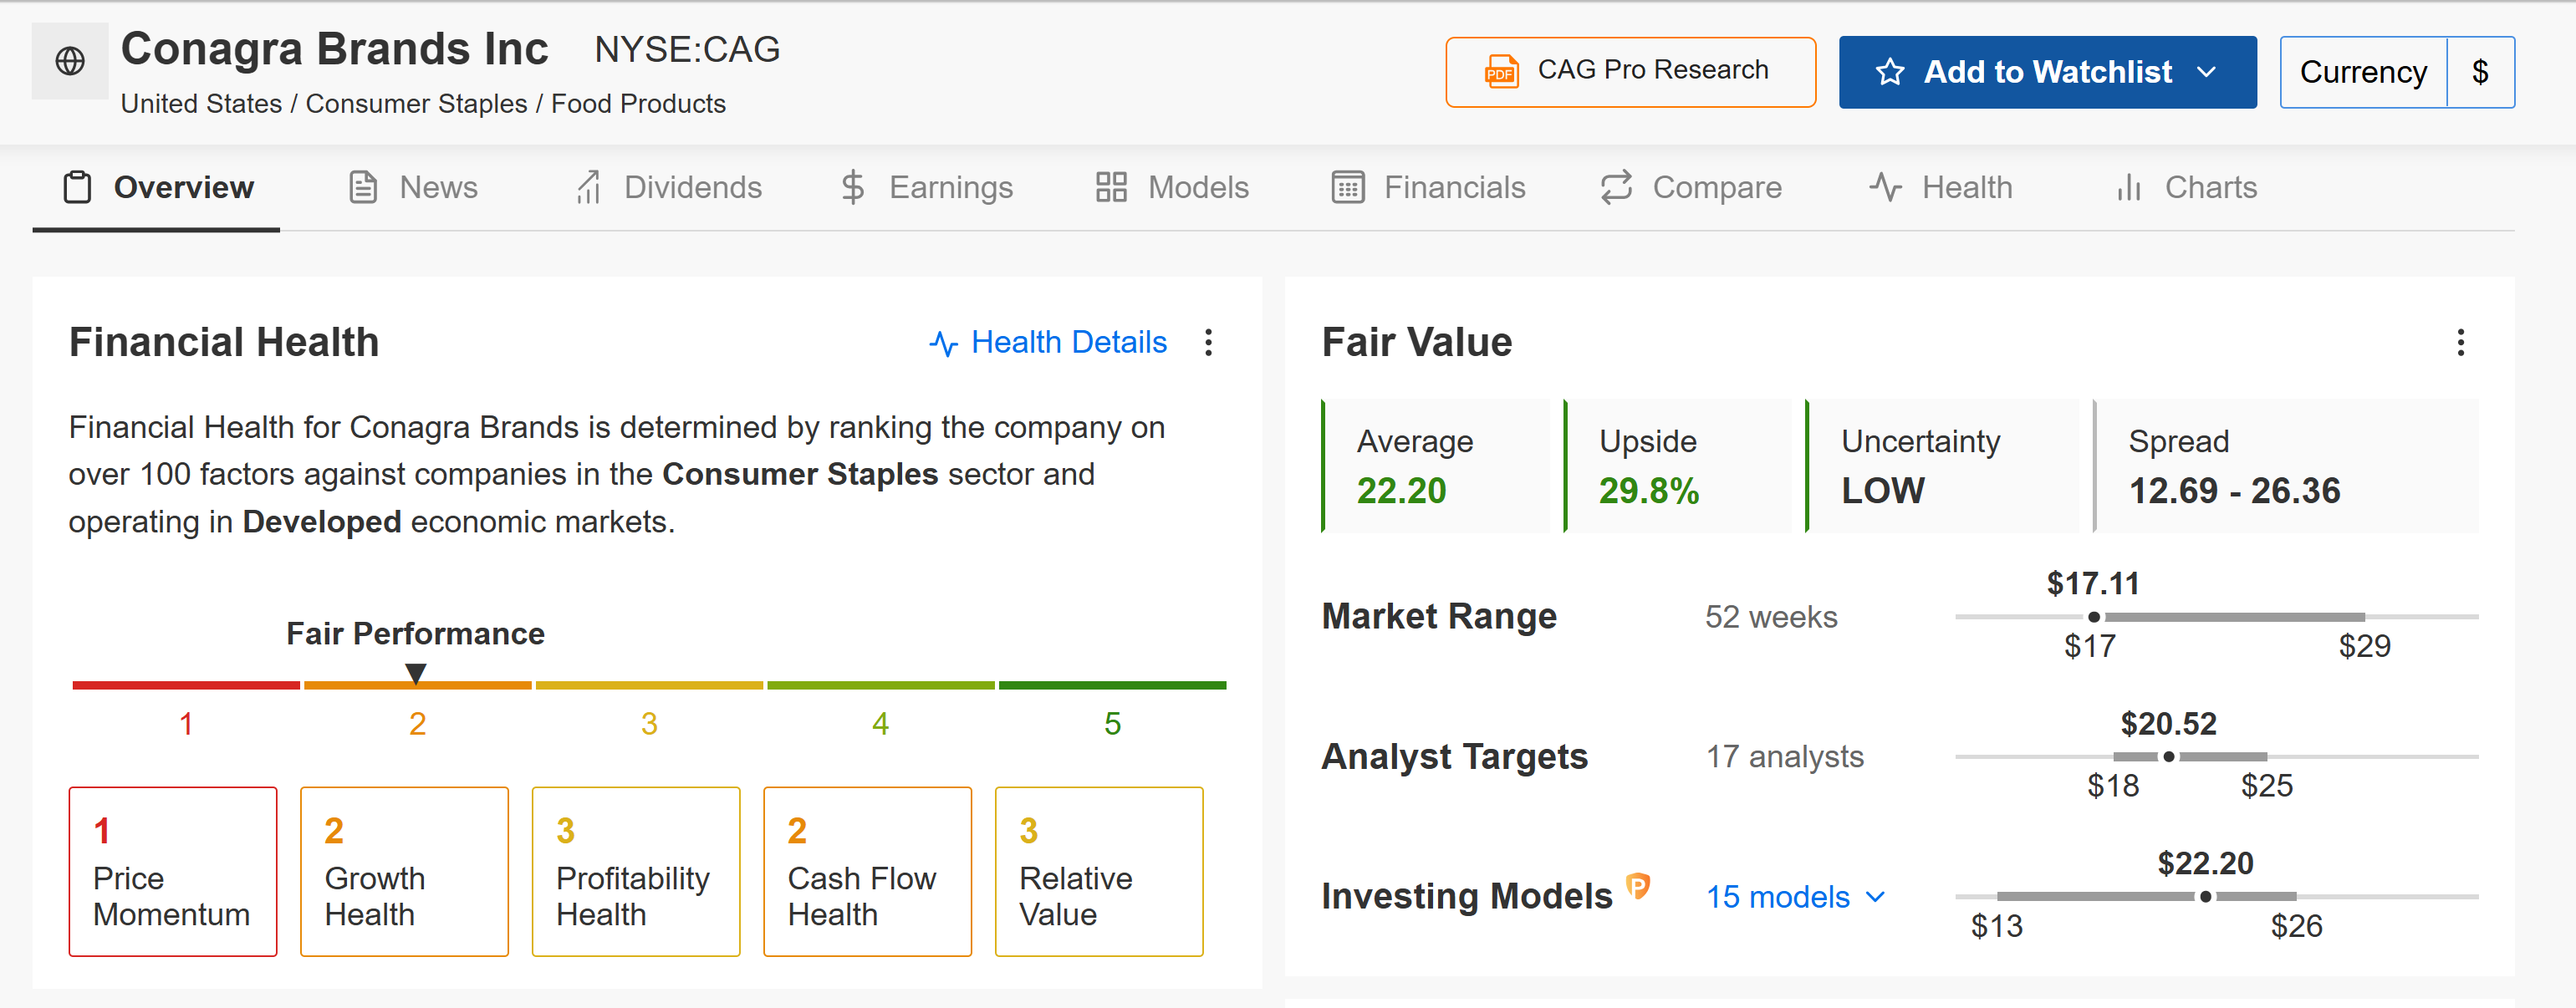
Task: Click the Pro badge next to Investing Models
Action: click(1637, 885)
